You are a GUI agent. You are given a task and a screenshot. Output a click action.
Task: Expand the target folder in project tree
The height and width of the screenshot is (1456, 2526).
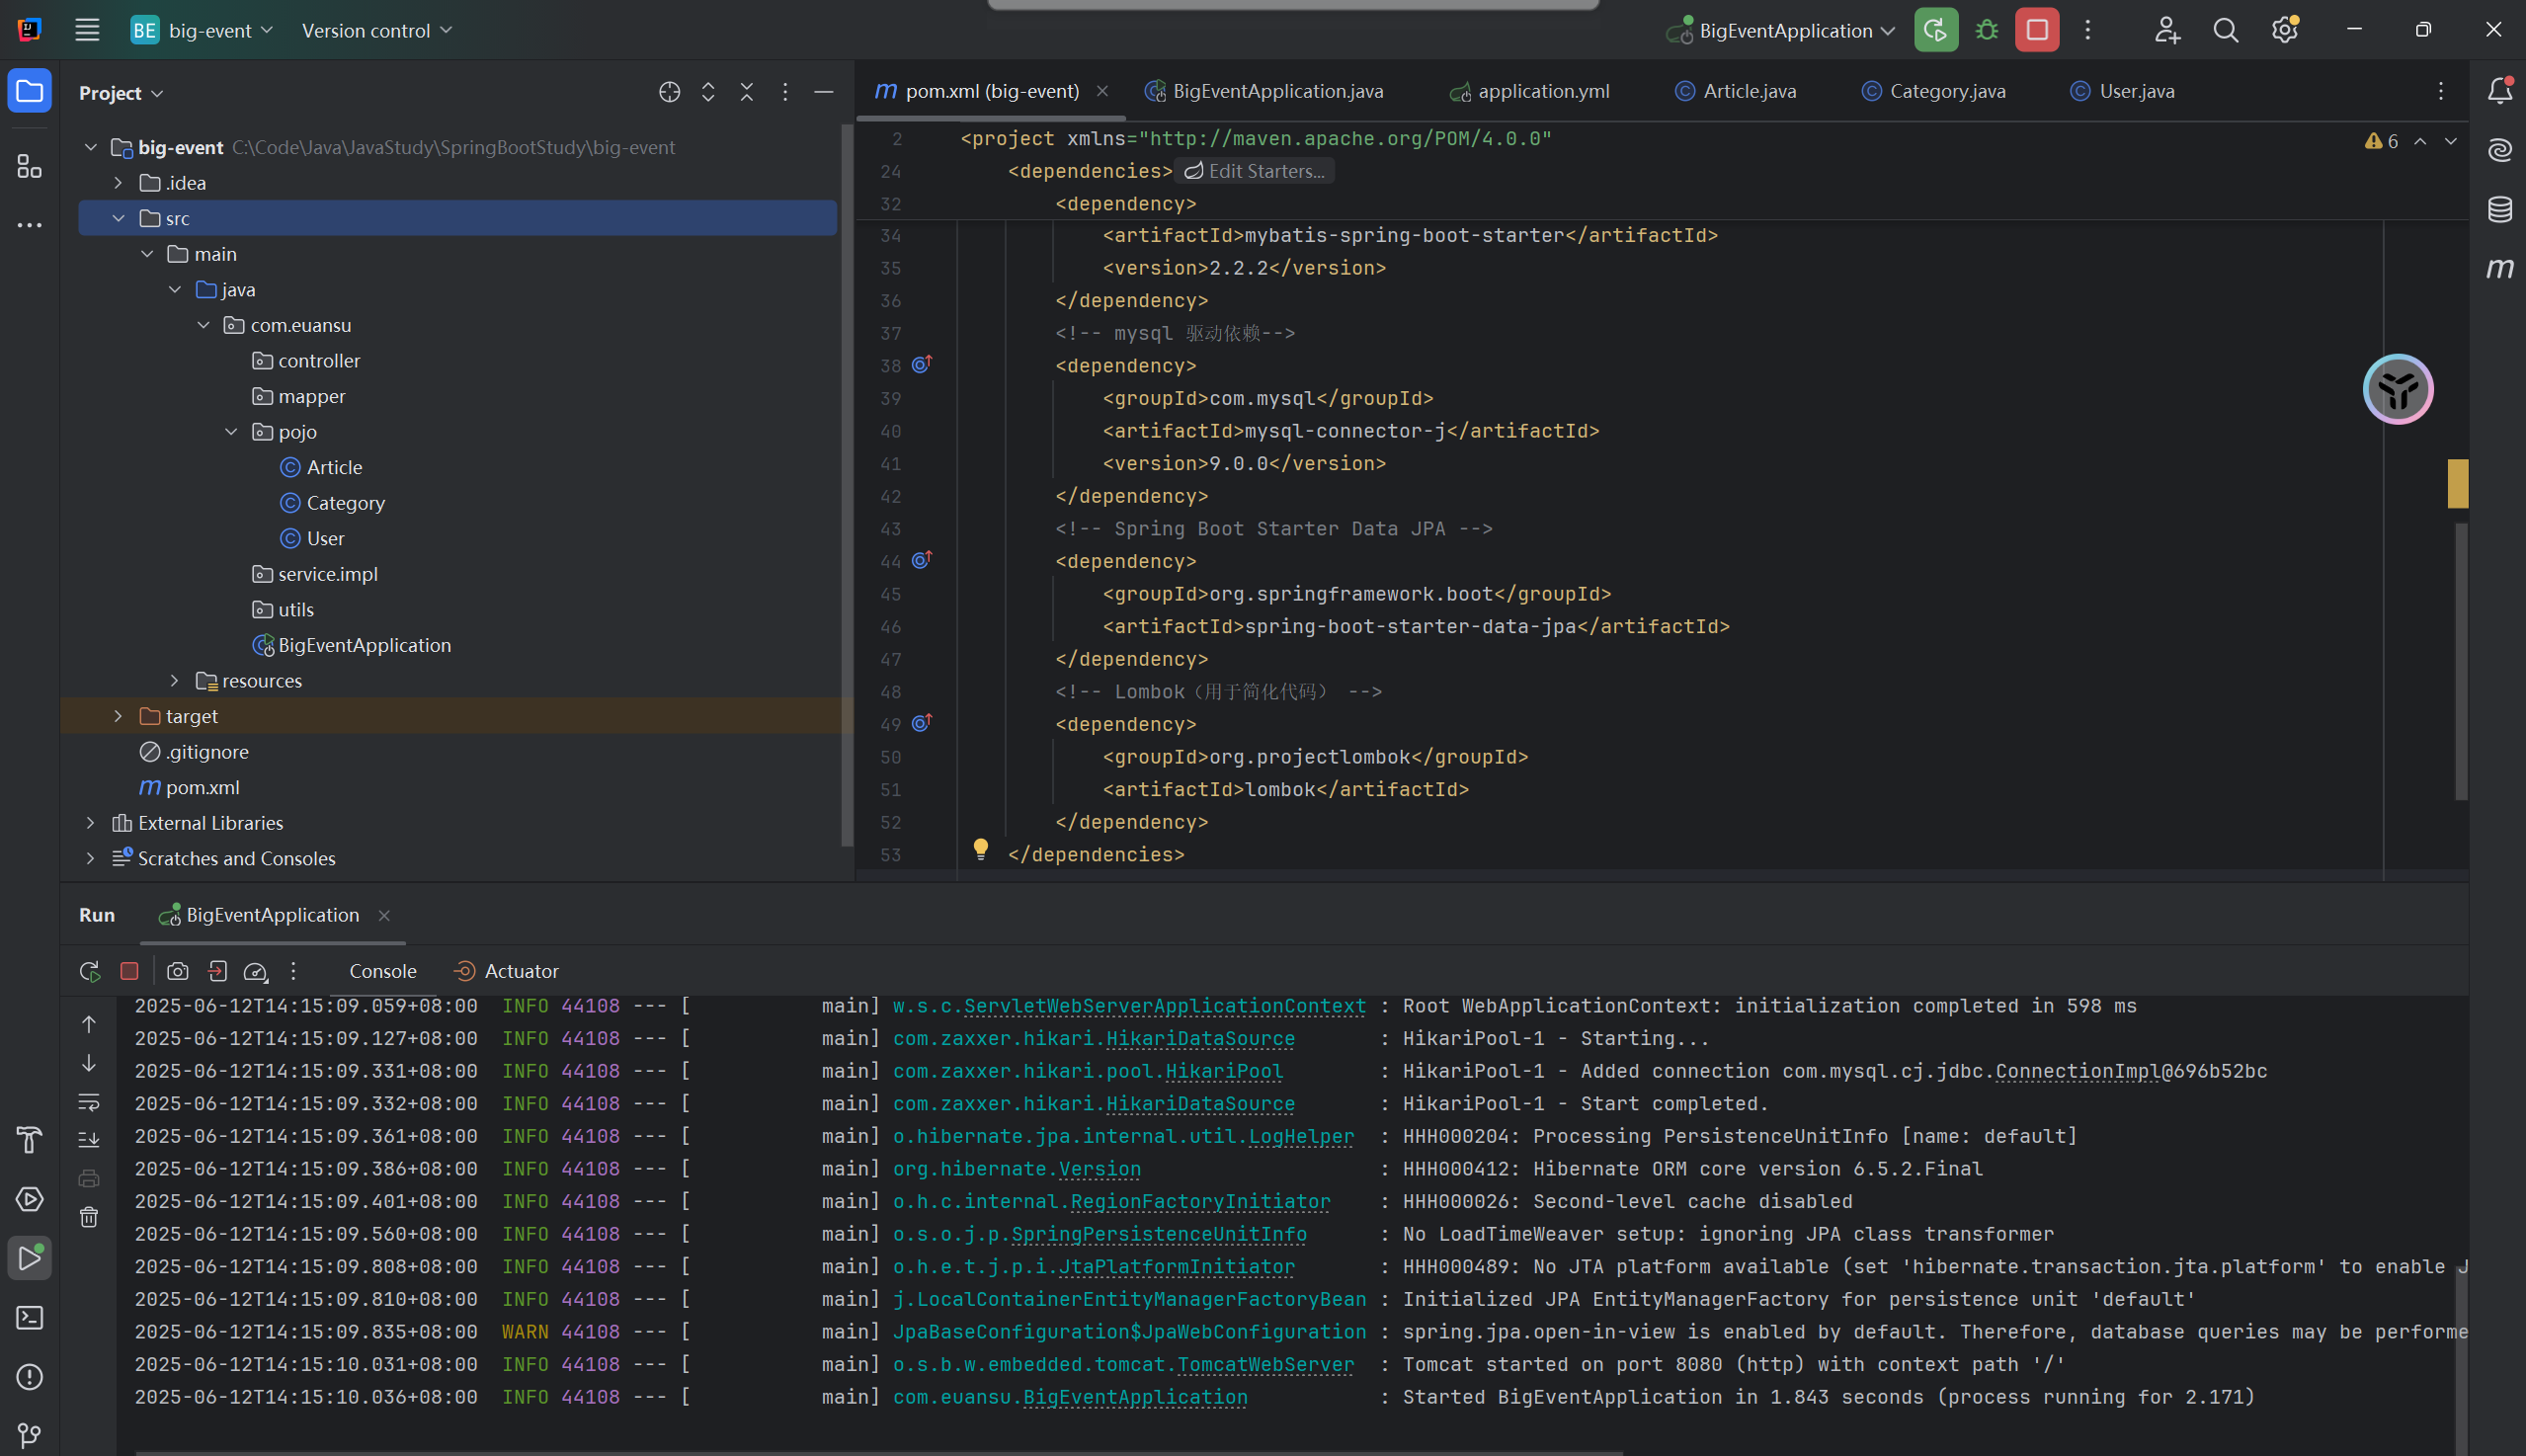tap(118, 716)
